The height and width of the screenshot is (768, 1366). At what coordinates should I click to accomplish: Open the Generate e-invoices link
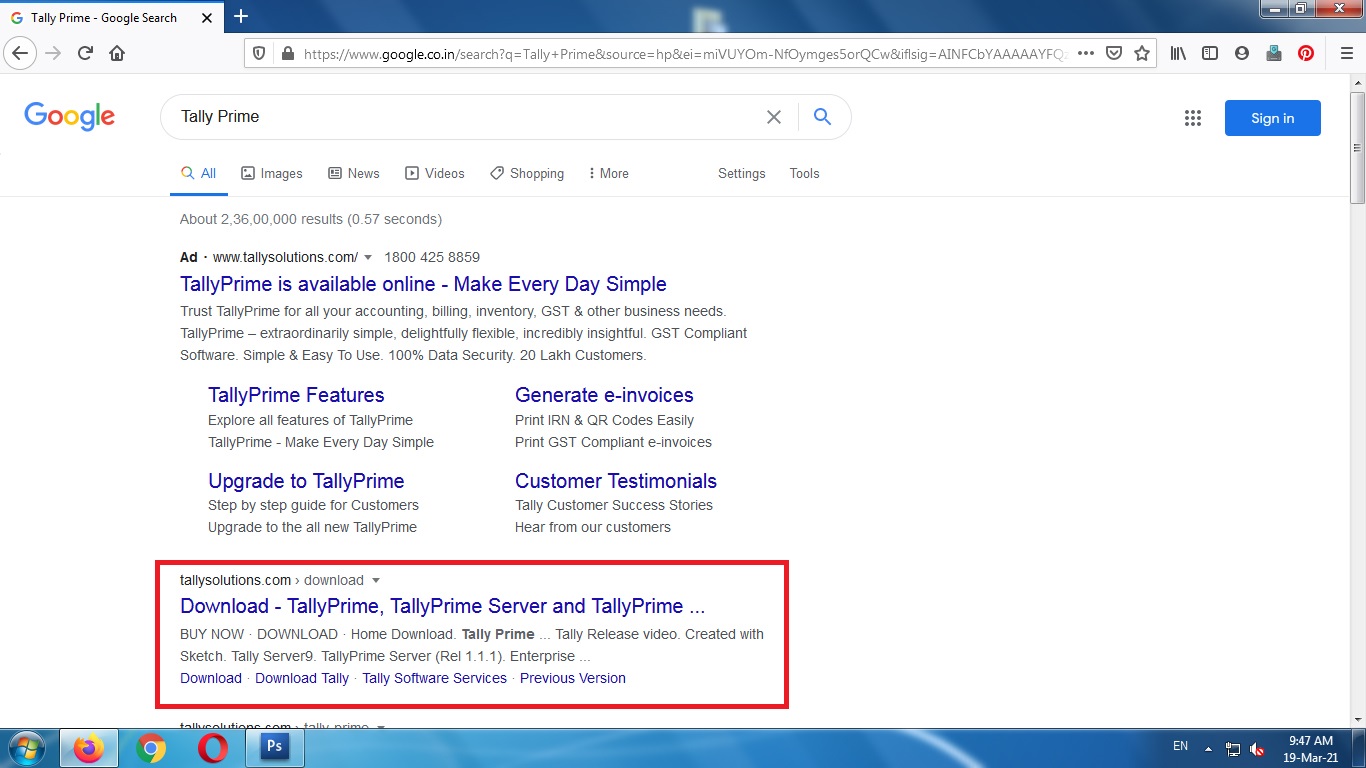pyautogui.click(x=604, y=395)
